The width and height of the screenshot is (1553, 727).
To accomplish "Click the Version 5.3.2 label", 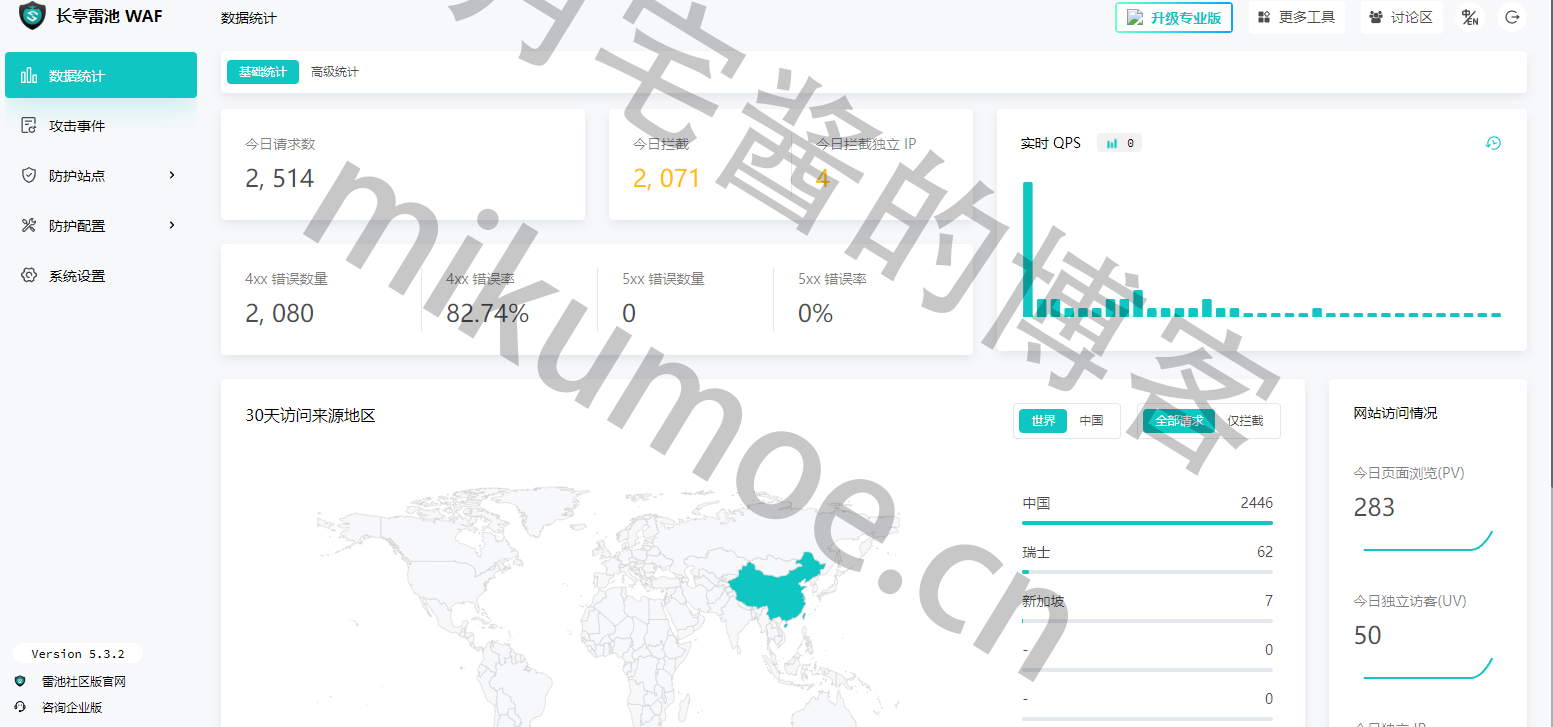I will 78,654.
